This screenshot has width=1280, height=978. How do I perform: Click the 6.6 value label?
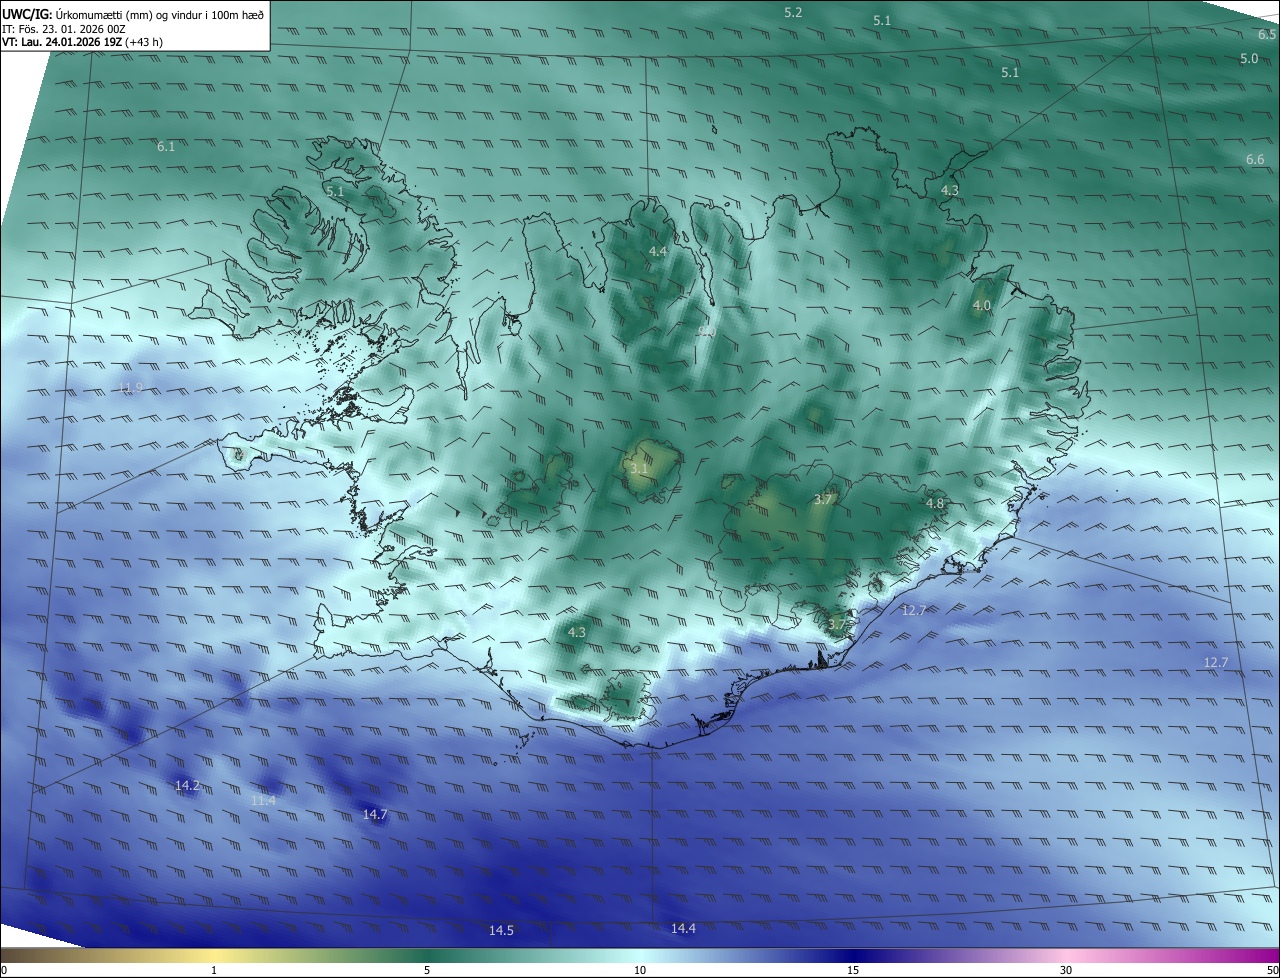[x=1255, y=160]
